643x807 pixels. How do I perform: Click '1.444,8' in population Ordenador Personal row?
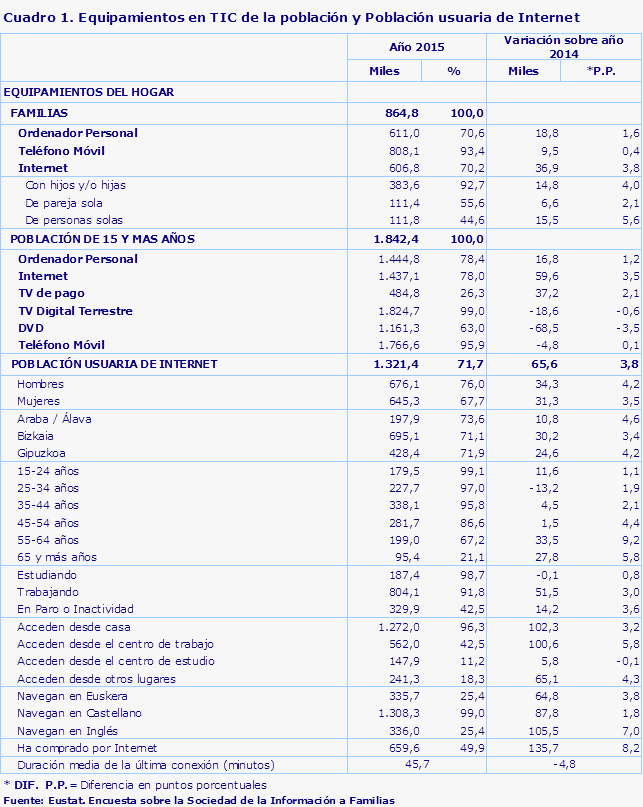click(x=399, y=259)
